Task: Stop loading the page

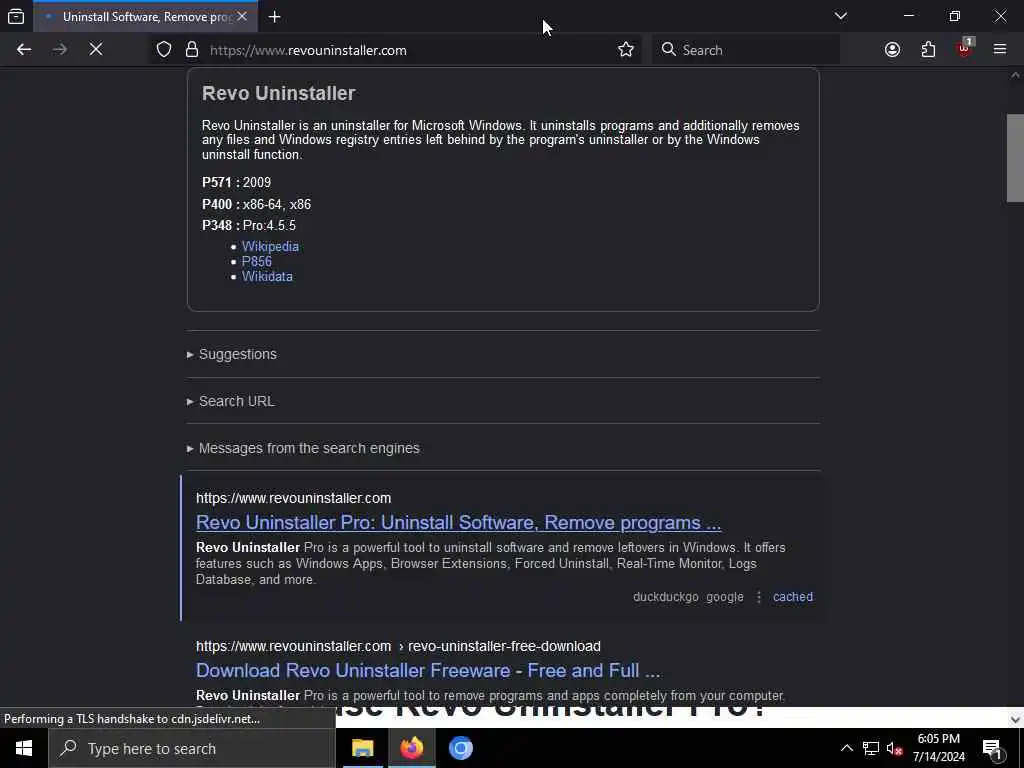Action: pos(96,50)
